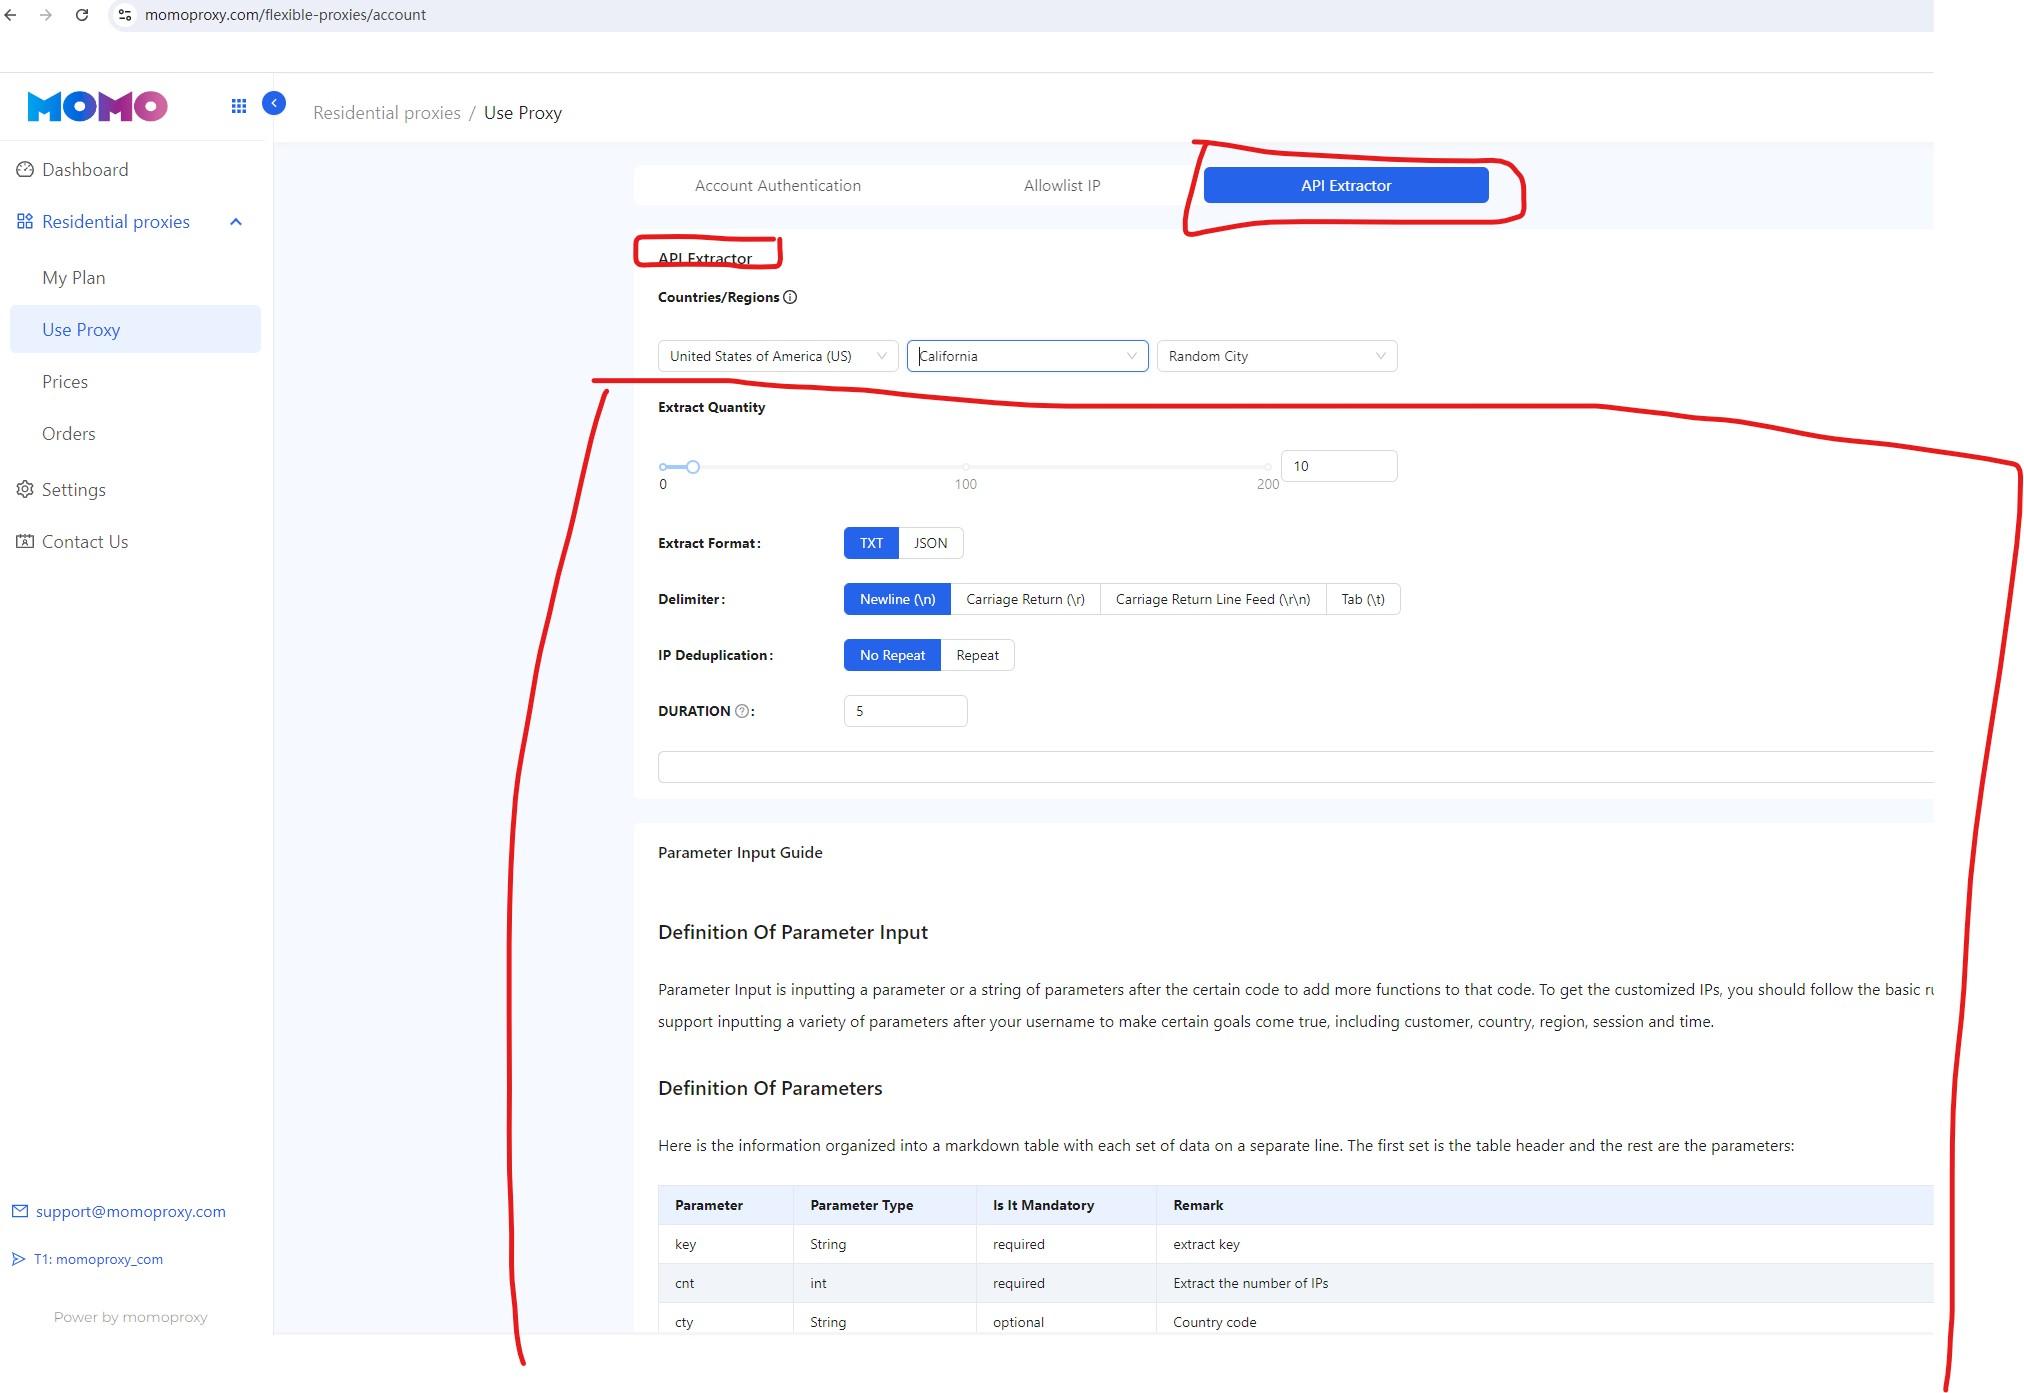Viewport: 2024px width, 1393px height.
Task: Open the Random City dropdown
Action: tap(1277, 356)
